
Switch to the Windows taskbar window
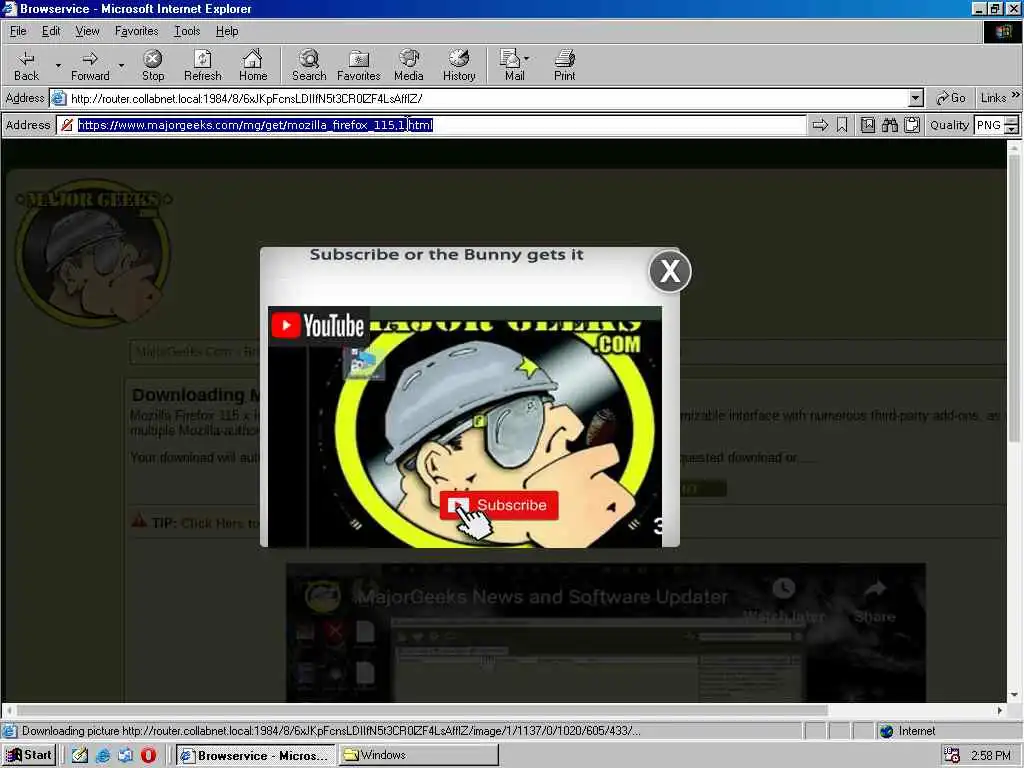(418, 755)
